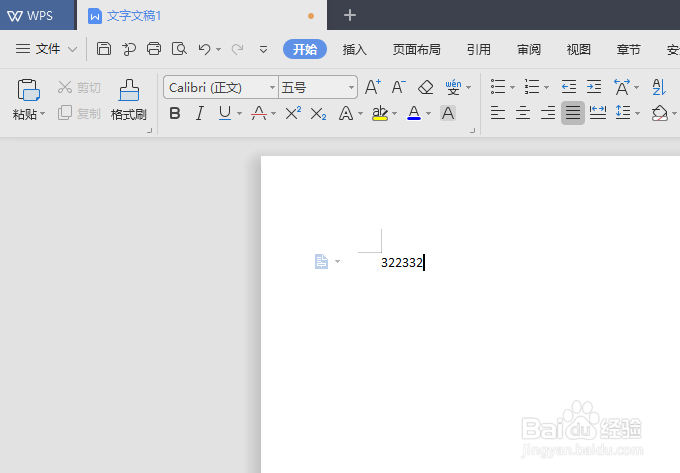Open font color dropdown arrow
The width and height of the screenshot is (680, 473).
click(x=428, y=114)
